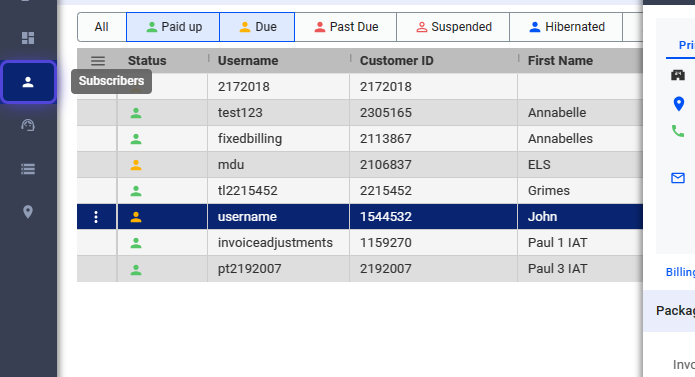Click status icon in fixedbilling row
Viewport: 695px width, 377px height.
[136, 139]
